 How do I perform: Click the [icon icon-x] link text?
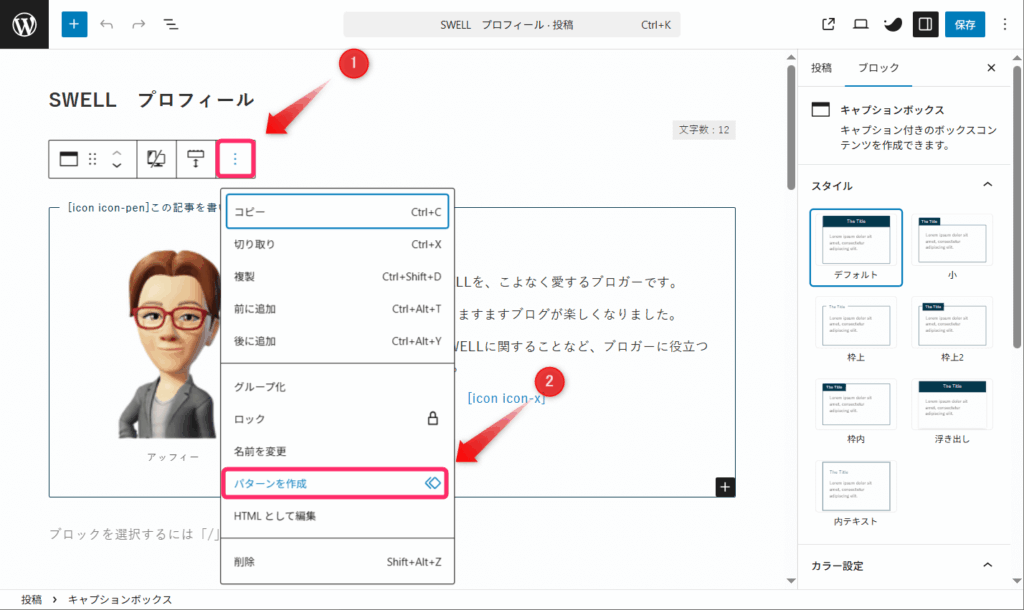[506, 398]
